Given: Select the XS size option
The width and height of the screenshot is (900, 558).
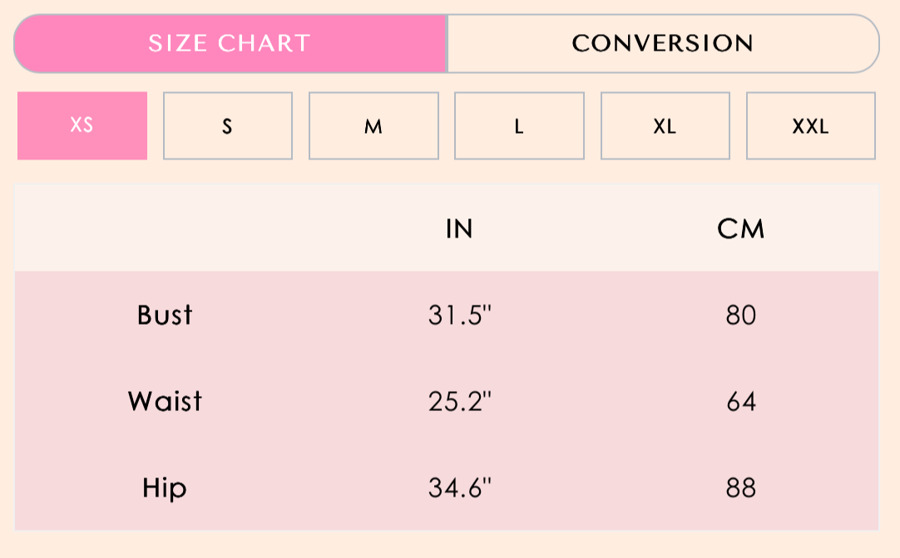Looking at the screenshot, I should click(82, 126).
